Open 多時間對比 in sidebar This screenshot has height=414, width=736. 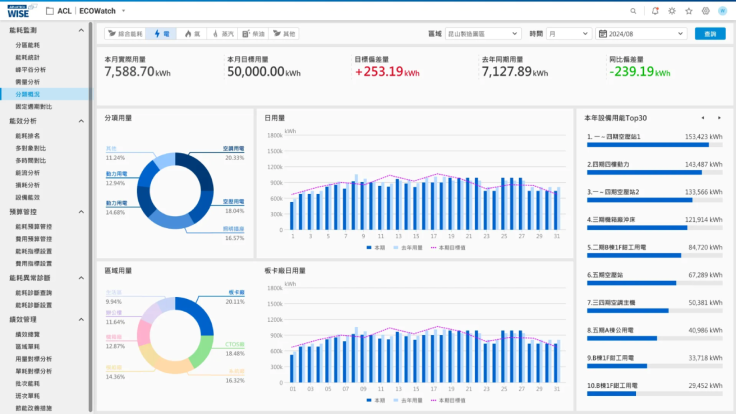pos(31,161)
